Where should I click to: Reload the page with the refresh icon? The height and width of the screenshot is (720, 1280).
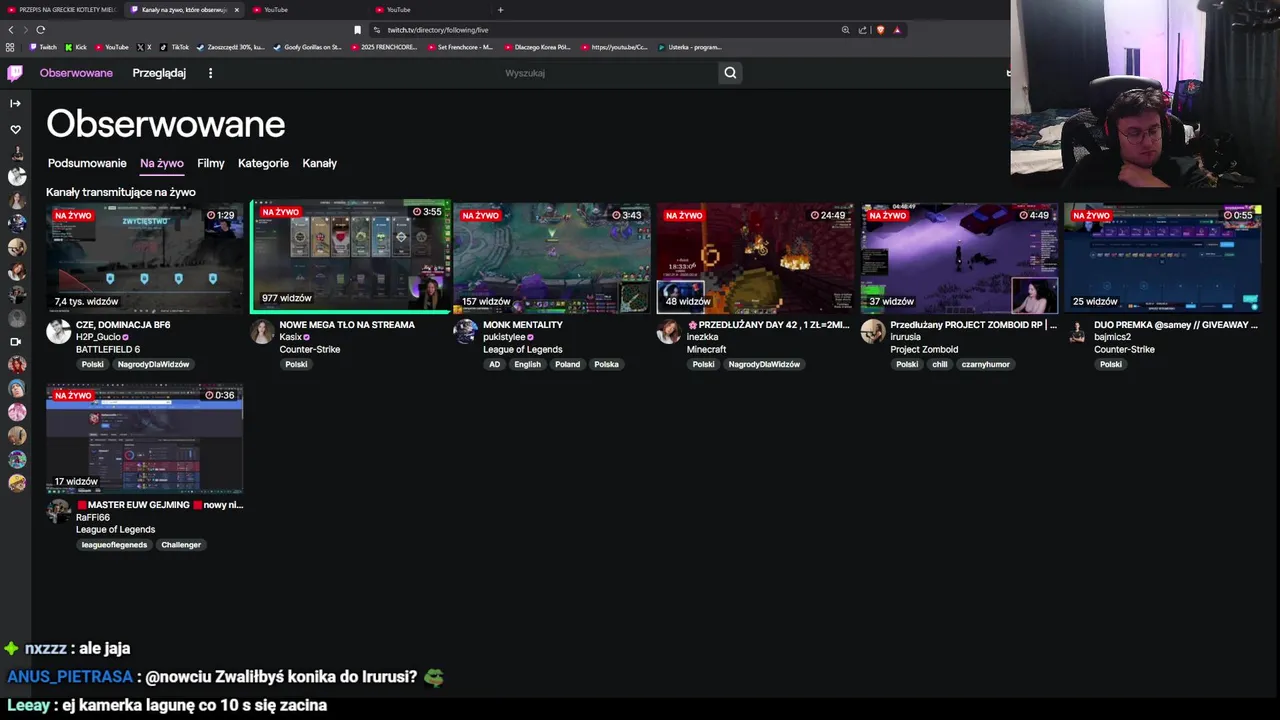click(x=41, y=30)
